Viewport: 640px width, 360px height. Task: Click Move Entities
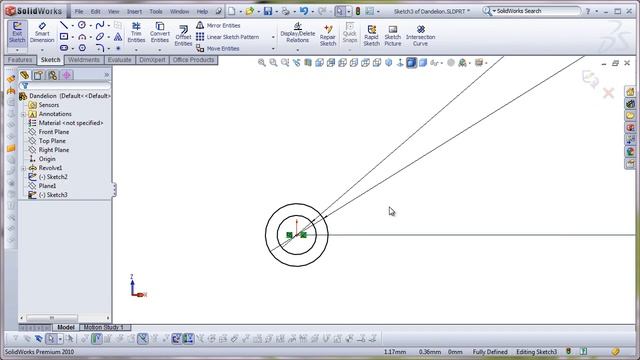coord(218,48)
